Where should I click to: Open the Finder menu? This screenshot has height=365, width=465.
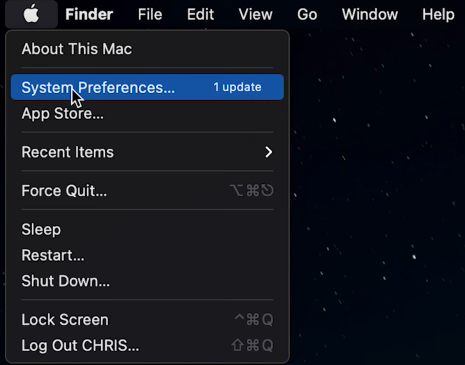(x=89, y=15)
